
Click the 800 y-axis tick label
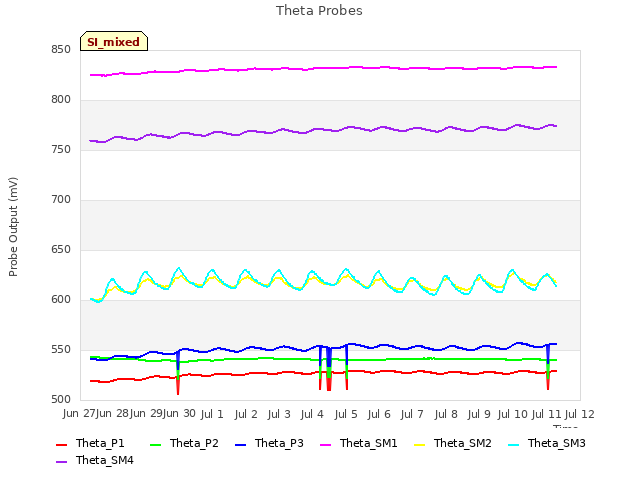[x=61, y=100]
